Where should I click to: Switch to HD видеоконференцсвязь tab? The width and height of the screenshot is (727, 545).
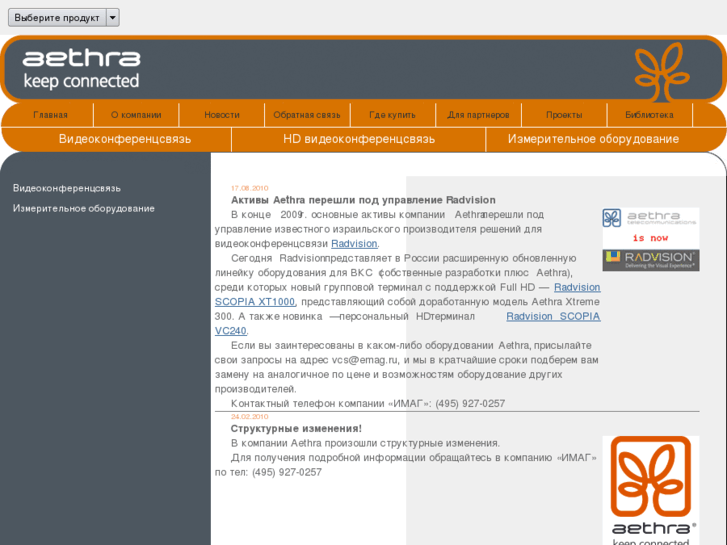click(x=359, y=139)
